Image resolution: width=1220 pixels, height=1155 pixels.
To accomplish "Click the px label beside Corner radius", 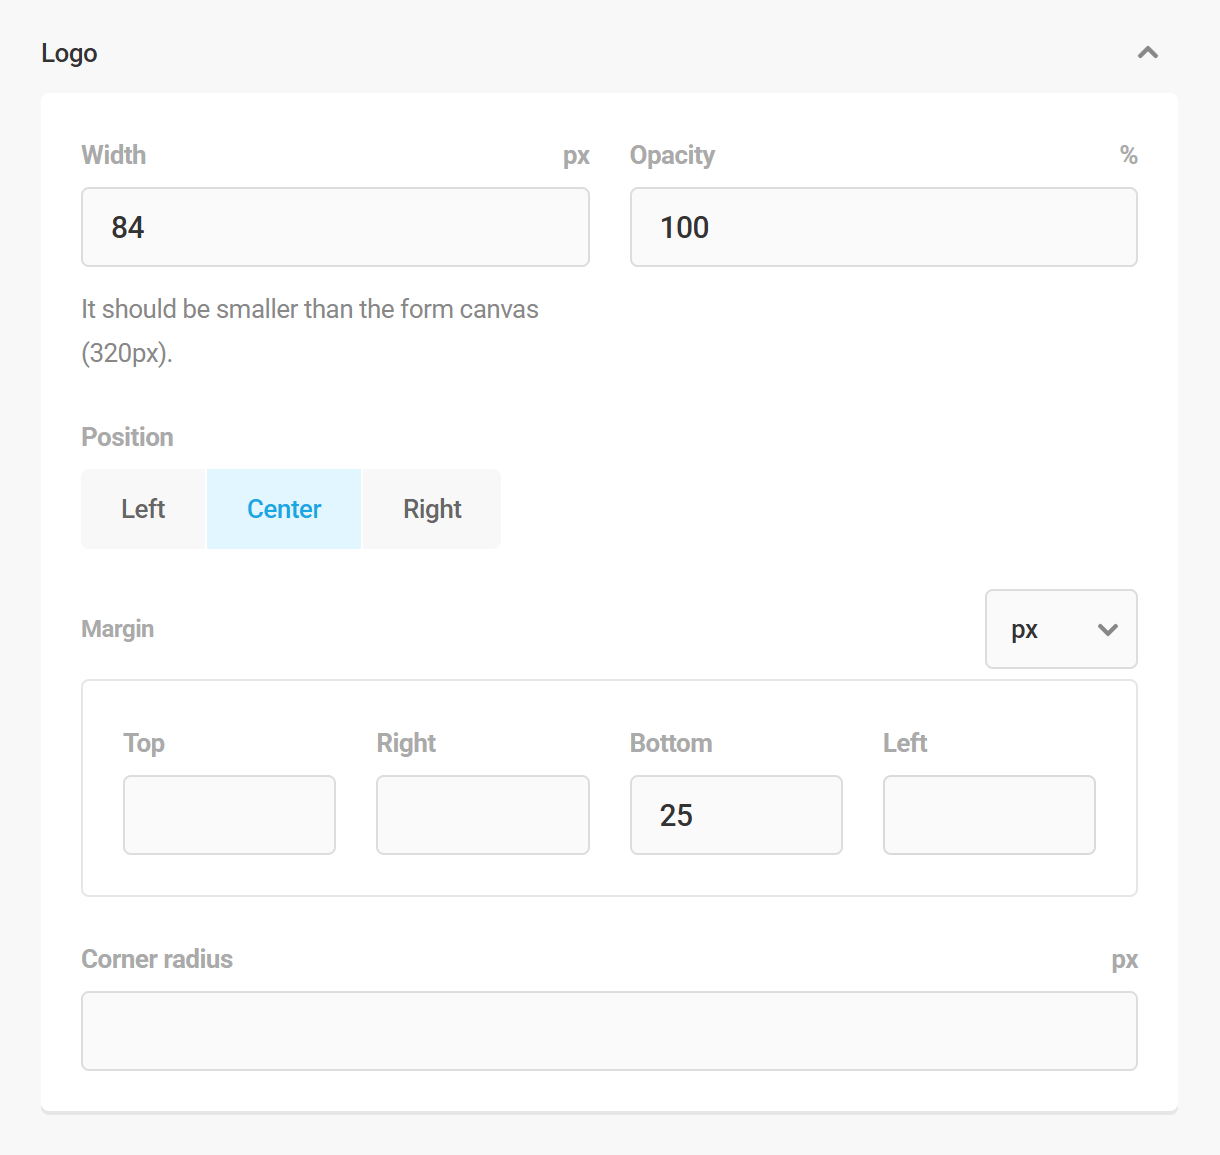I will click(x=1125, y=959).
